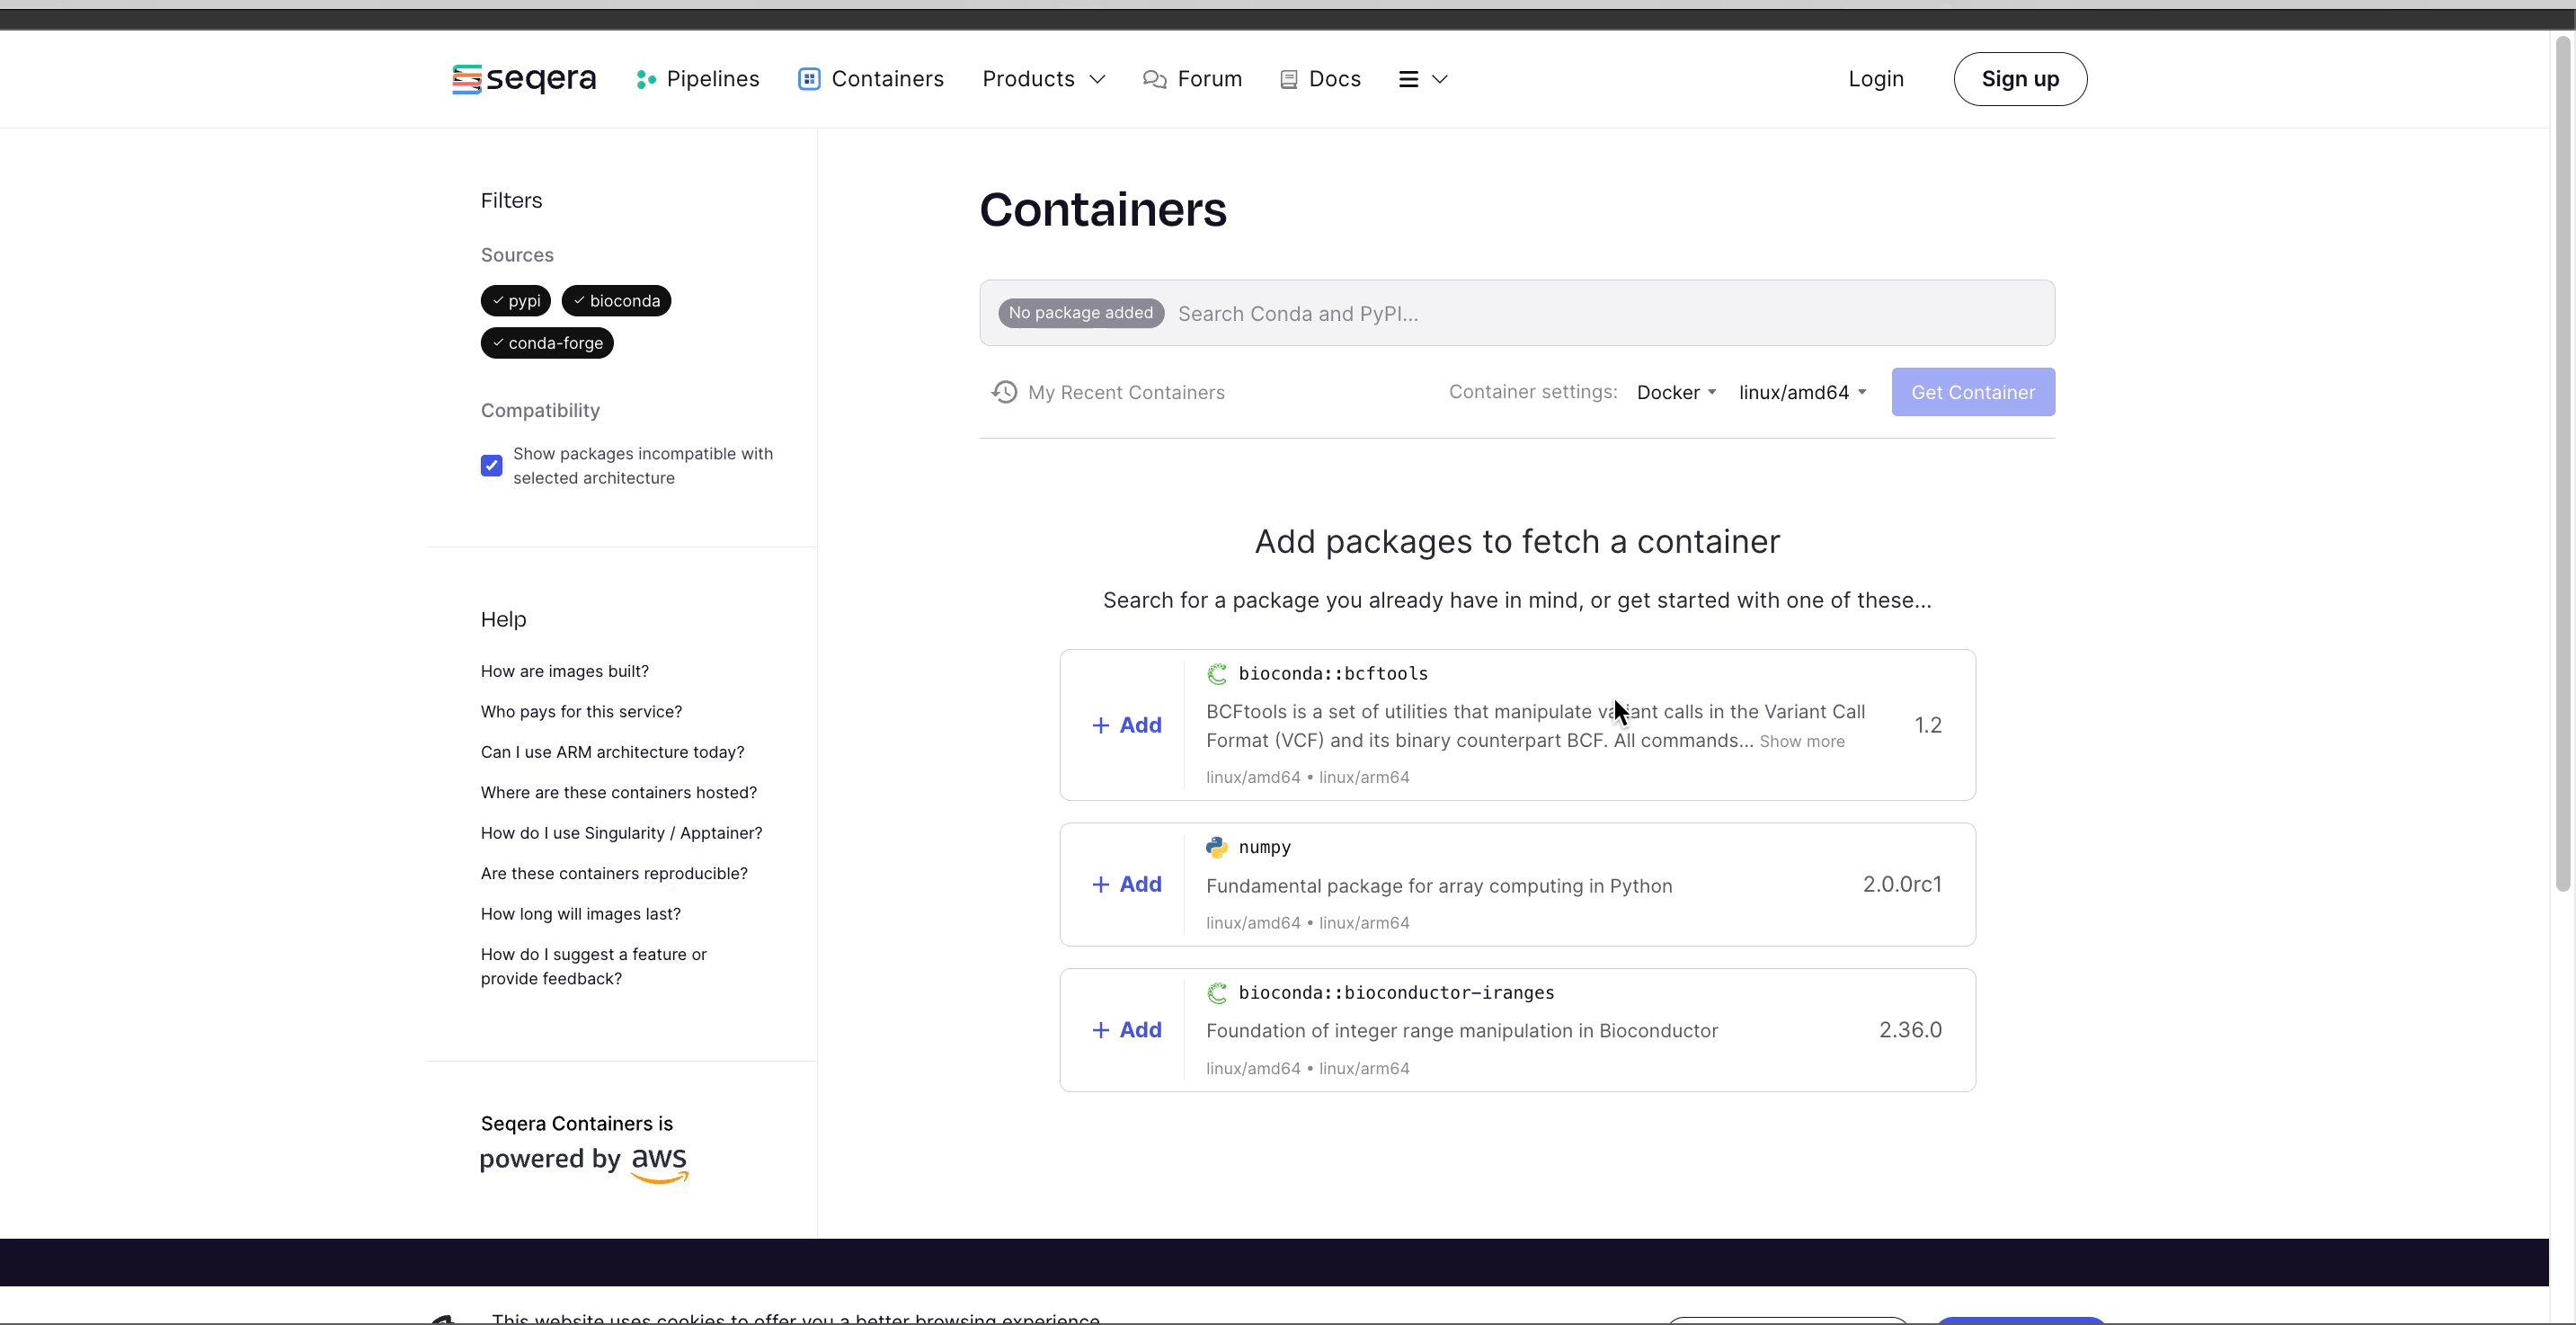2576x1325 pixels.
Task: Enable the bioconda source filter
Action: pos(615,301)
